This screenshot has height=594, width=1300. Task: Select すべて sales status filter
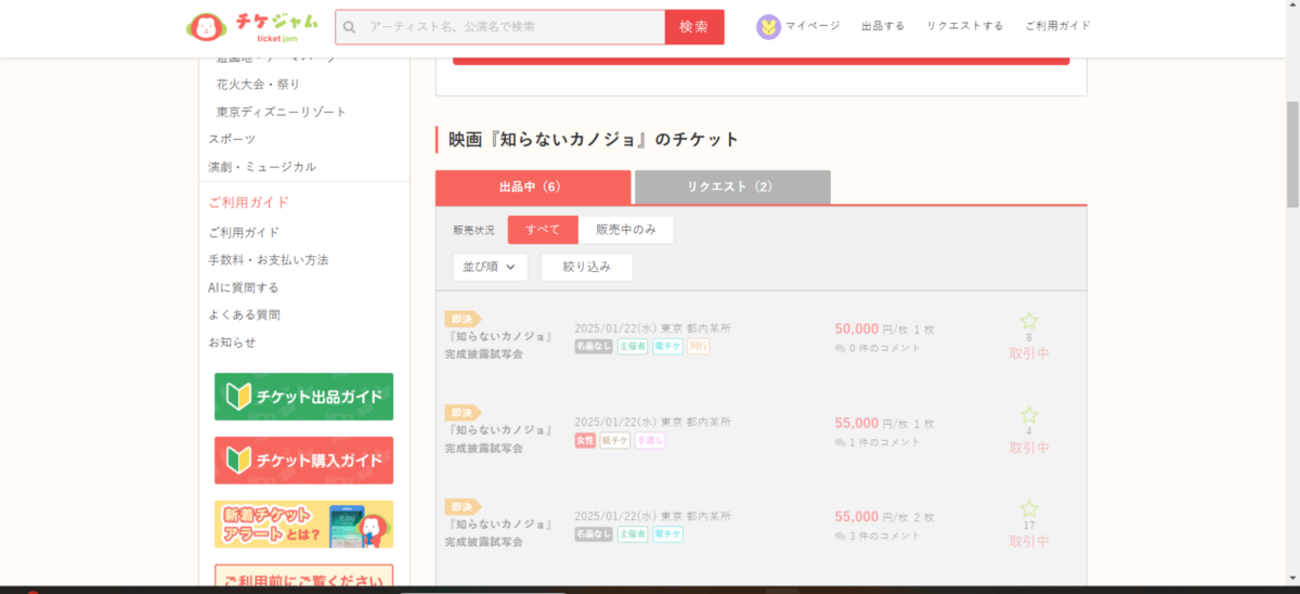pyautogui.click(x=543, y=230)
